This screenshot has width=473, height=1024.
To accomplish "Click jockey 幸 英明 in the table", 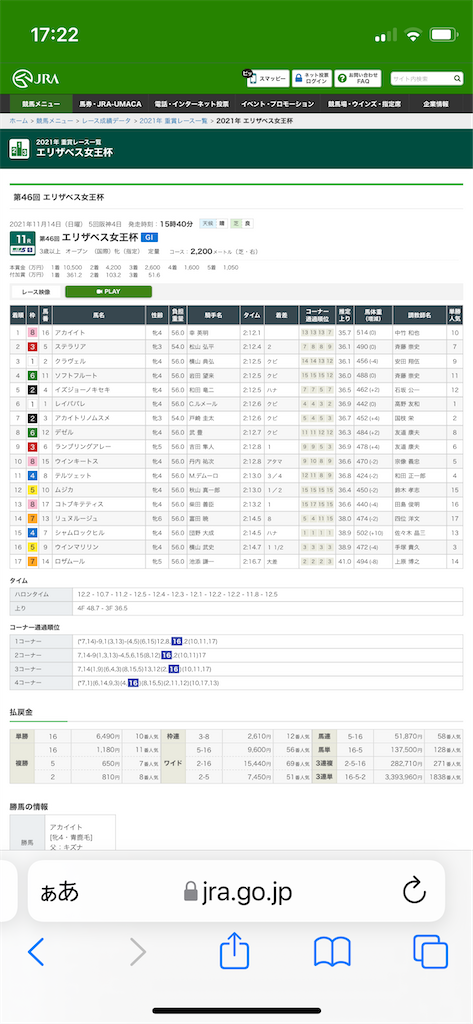I will [198, 332].
